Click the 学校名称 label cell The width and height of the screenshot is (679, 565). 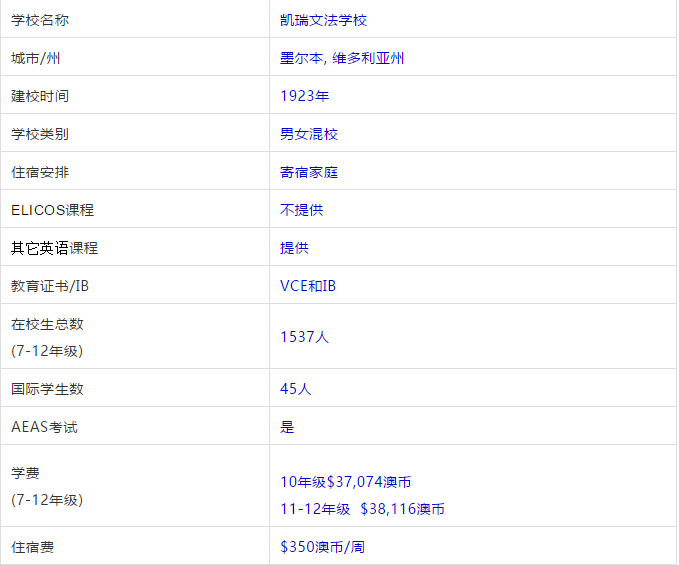tap(40, 20)
